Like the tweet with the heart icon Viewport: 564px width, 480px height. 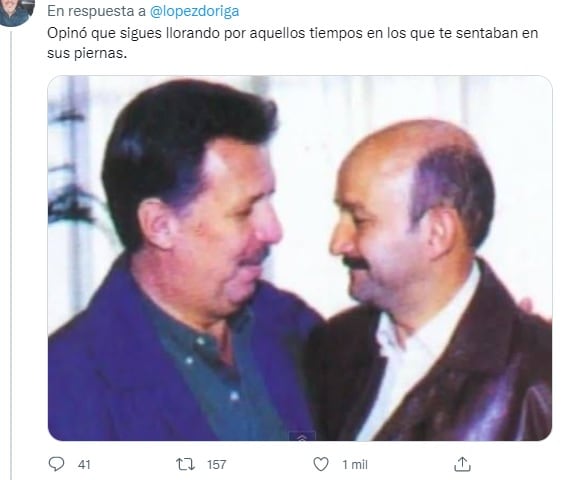pos(321,464)
